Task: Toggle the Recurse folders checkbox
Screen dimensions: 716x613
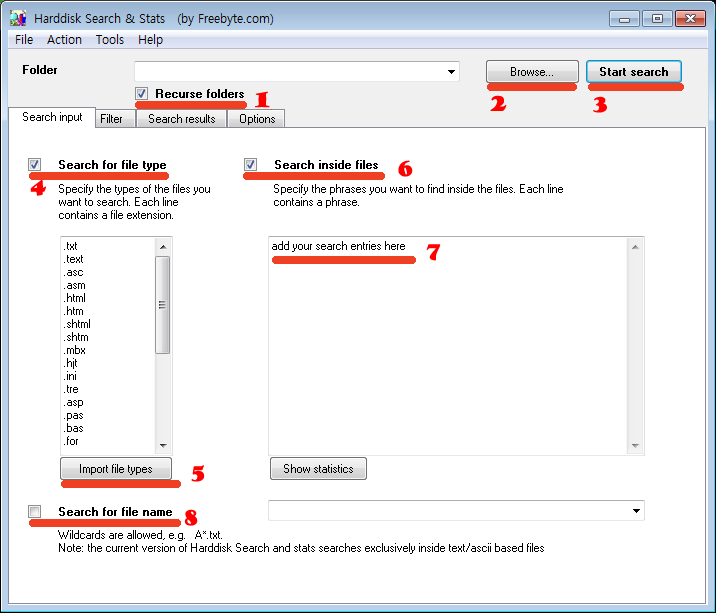Action: click(x=141, y=94)
